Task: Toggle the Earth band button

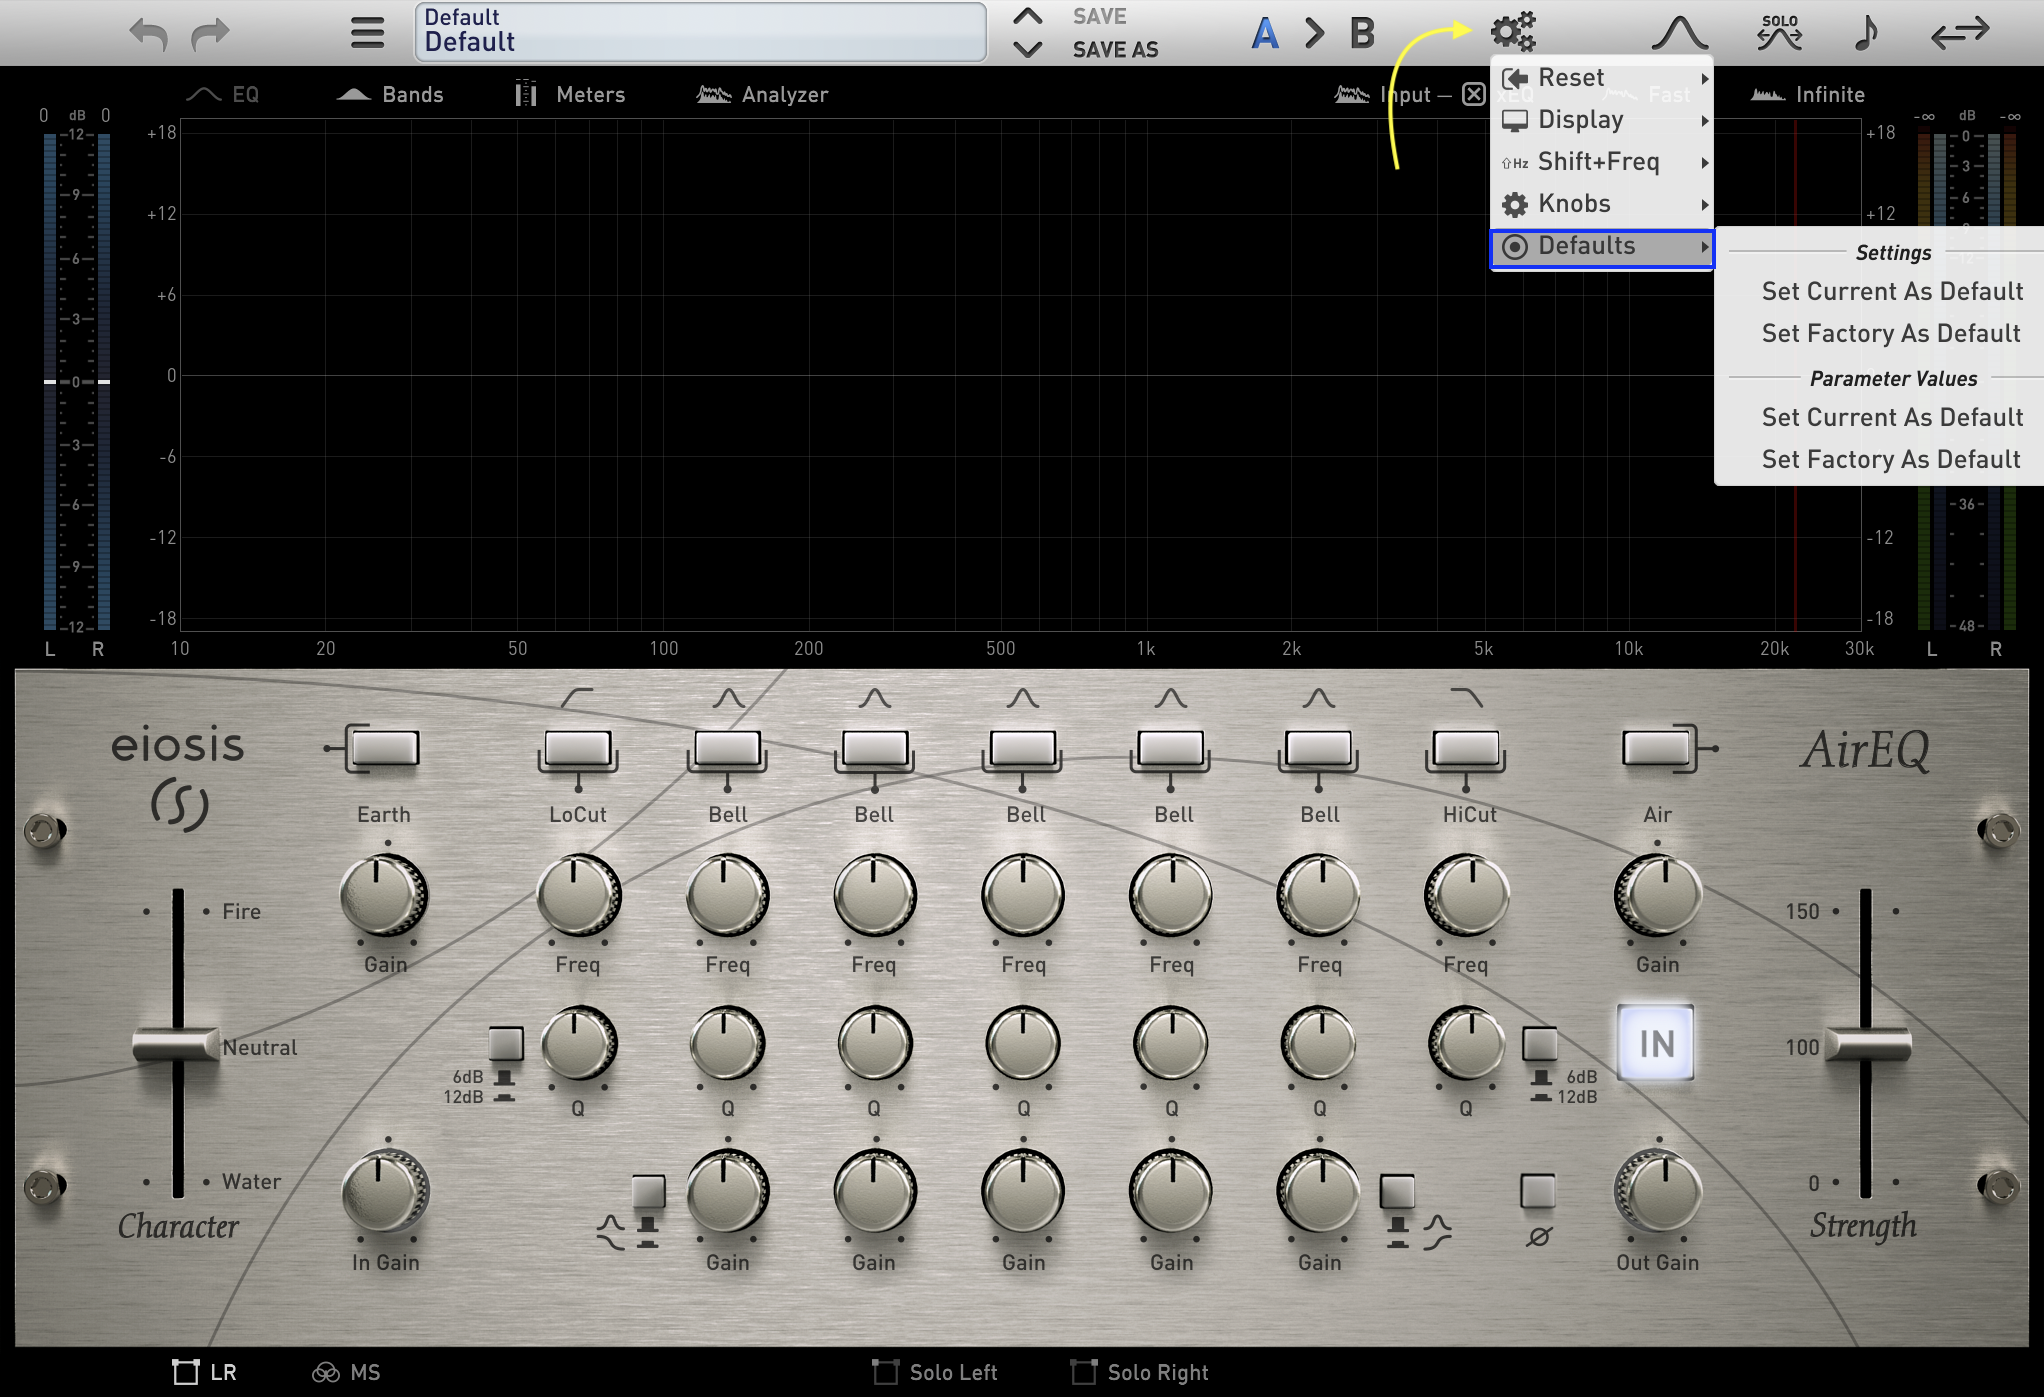Action: click(x=385, y=748)
